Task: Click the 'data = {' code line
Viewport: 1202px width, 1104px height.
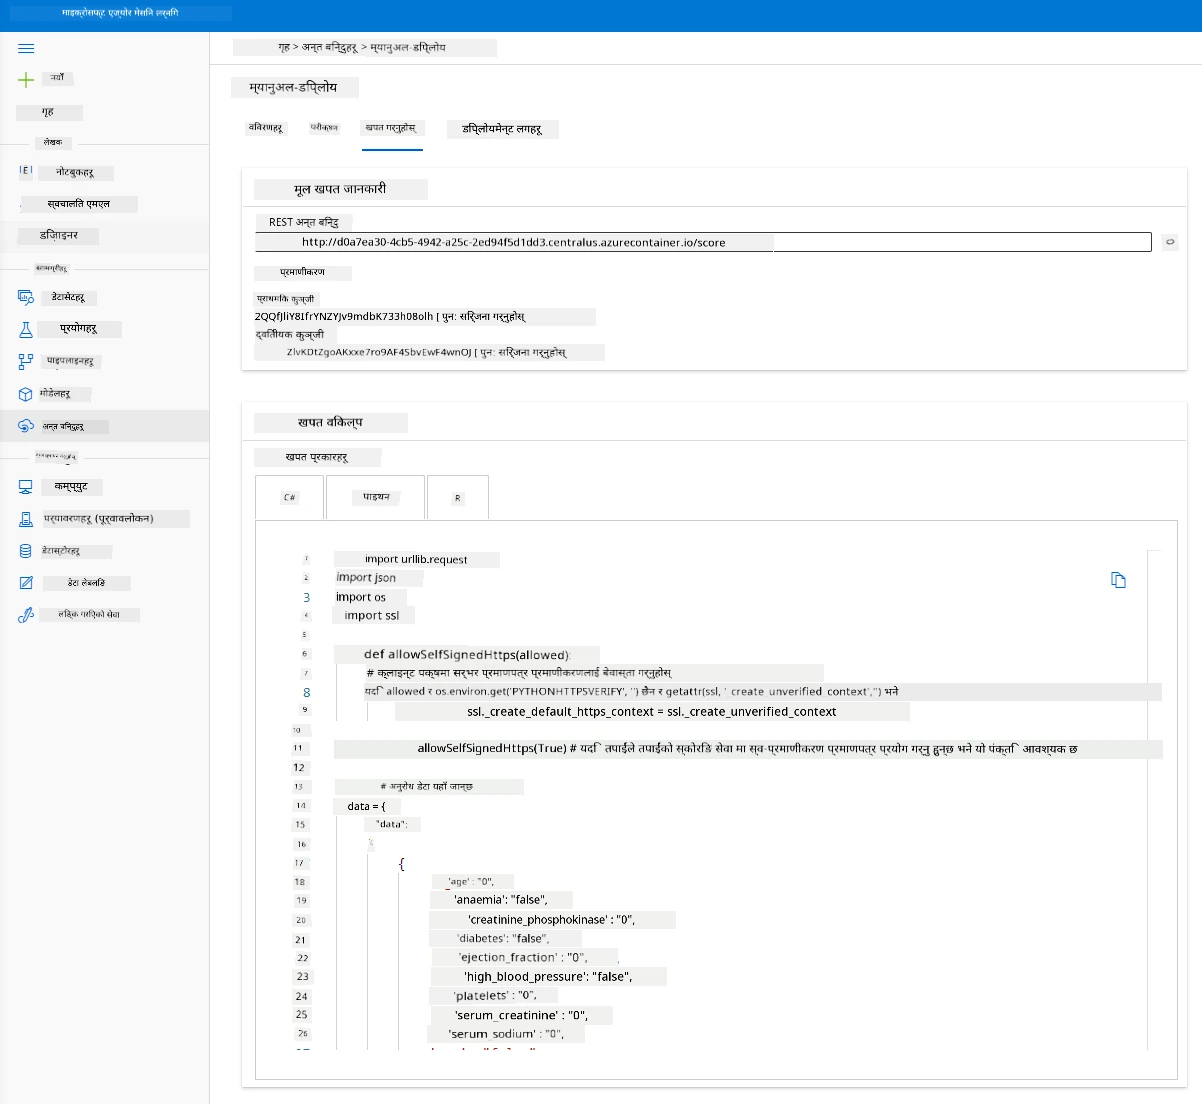Action: [x=367, y=806]
